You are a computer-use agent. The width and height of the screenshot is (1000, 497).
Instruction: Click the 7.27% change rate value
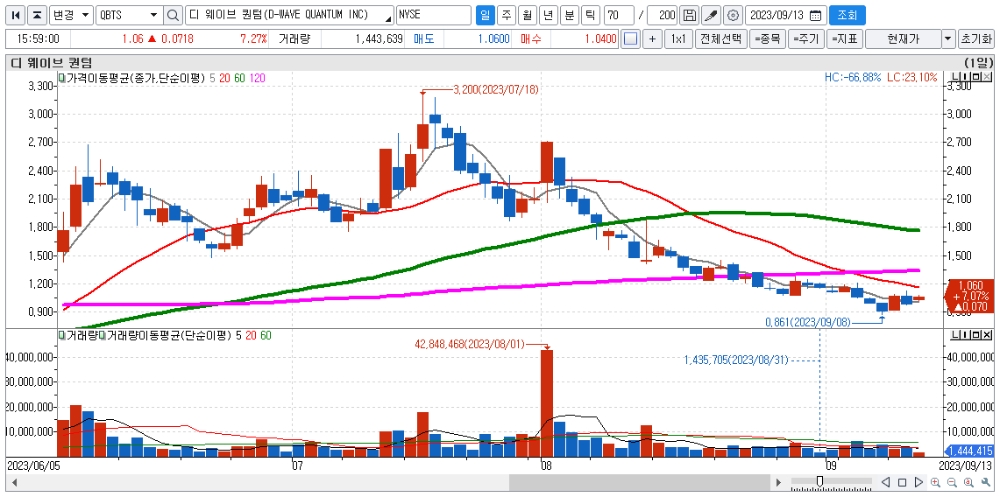pos(253,39)
